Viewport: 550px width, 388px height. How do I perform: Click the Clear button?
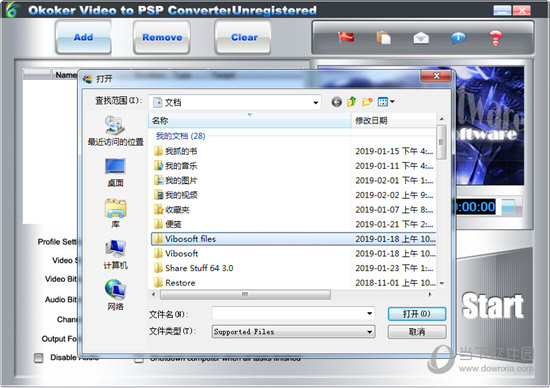pos(244,37)
